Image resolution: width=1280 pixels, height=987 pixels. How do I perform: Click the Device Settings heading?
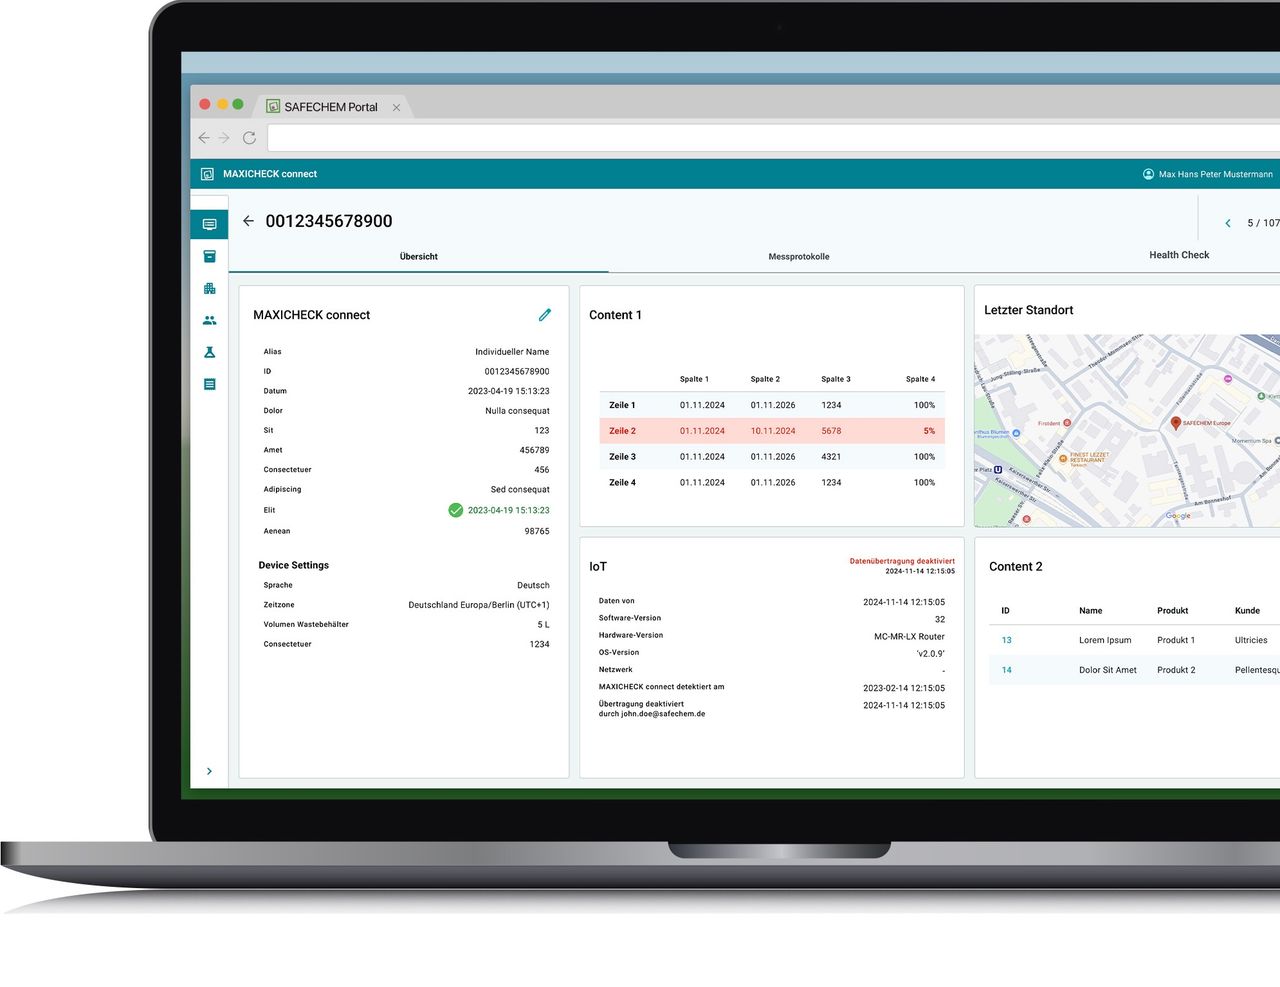tap(293, 565)
